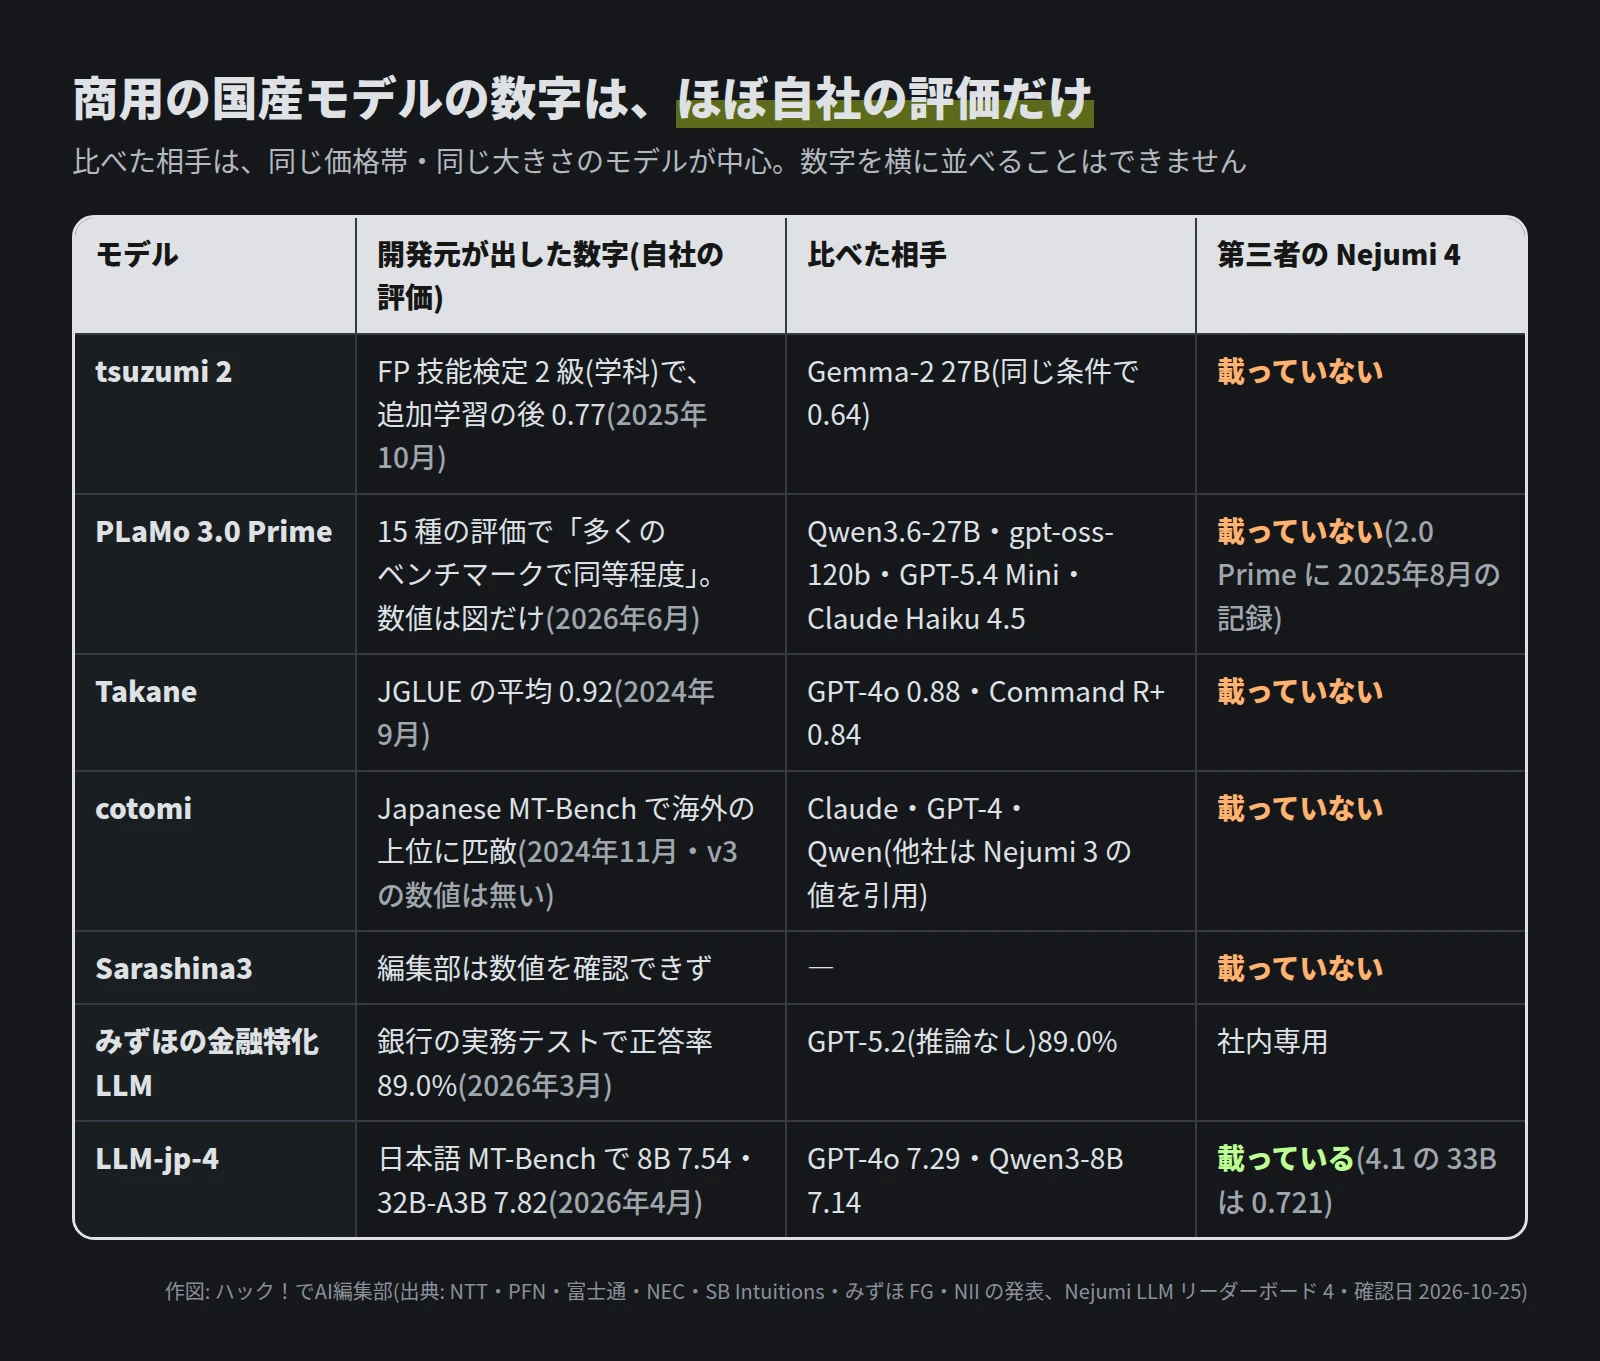Click '載っていない' in the cotomi row
Viewport: 1600px width, 1361px height.
(x=1300, y=809)
